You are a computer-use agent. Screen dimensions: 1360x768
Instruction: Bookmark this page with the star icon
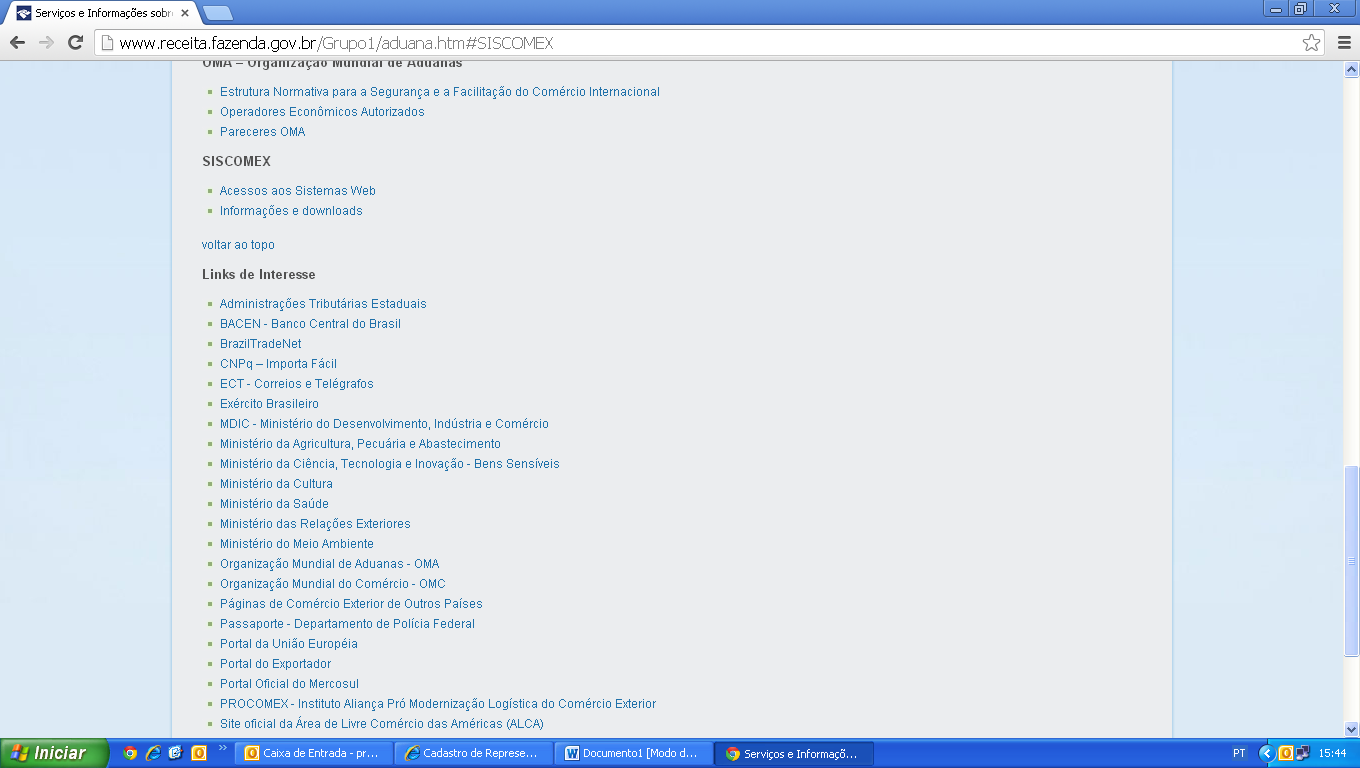pyautogui.click(x=1311, y=43)
